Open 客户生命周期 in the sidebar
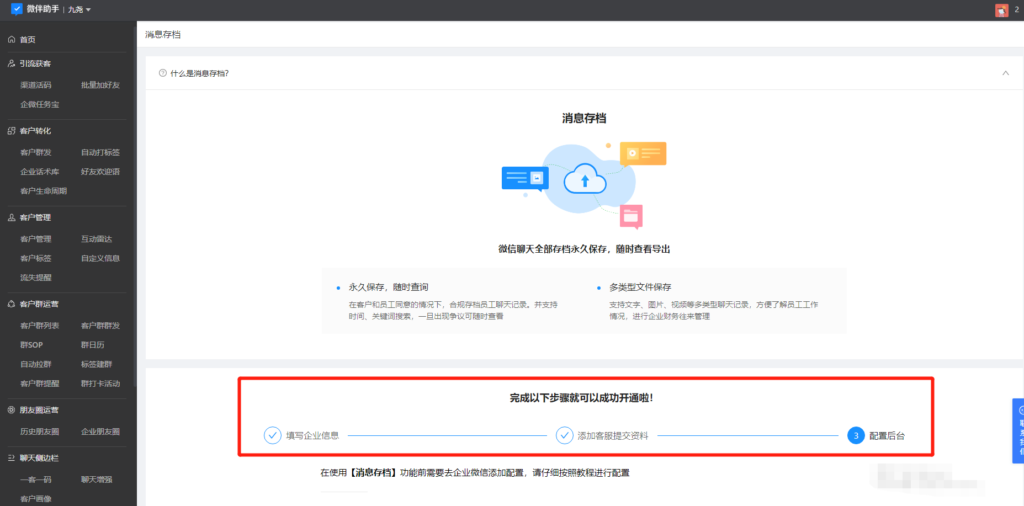Image resolution: width=1024 pixels, height=506 pixels. [x=44, y=191]
